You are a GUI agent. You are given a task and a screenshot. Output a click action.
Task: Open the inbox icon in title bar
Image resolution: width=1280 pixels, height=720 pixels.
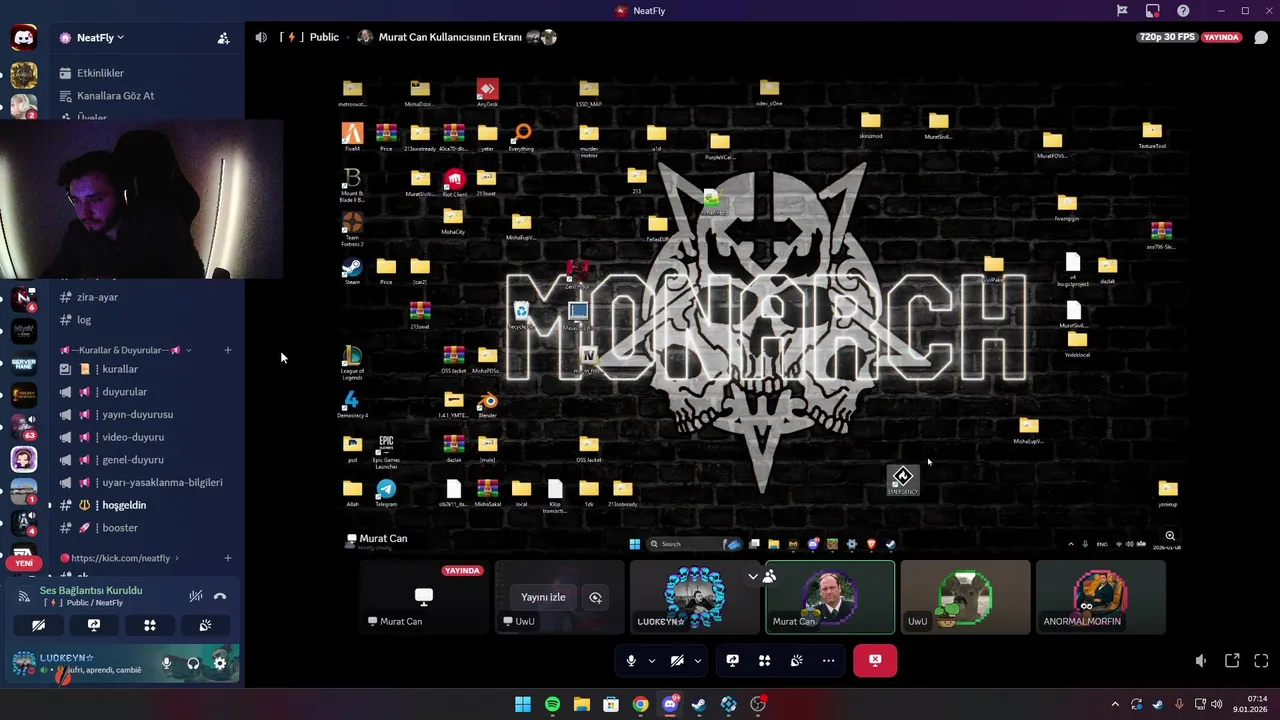pyautogui.click(x=1153, y=11)
